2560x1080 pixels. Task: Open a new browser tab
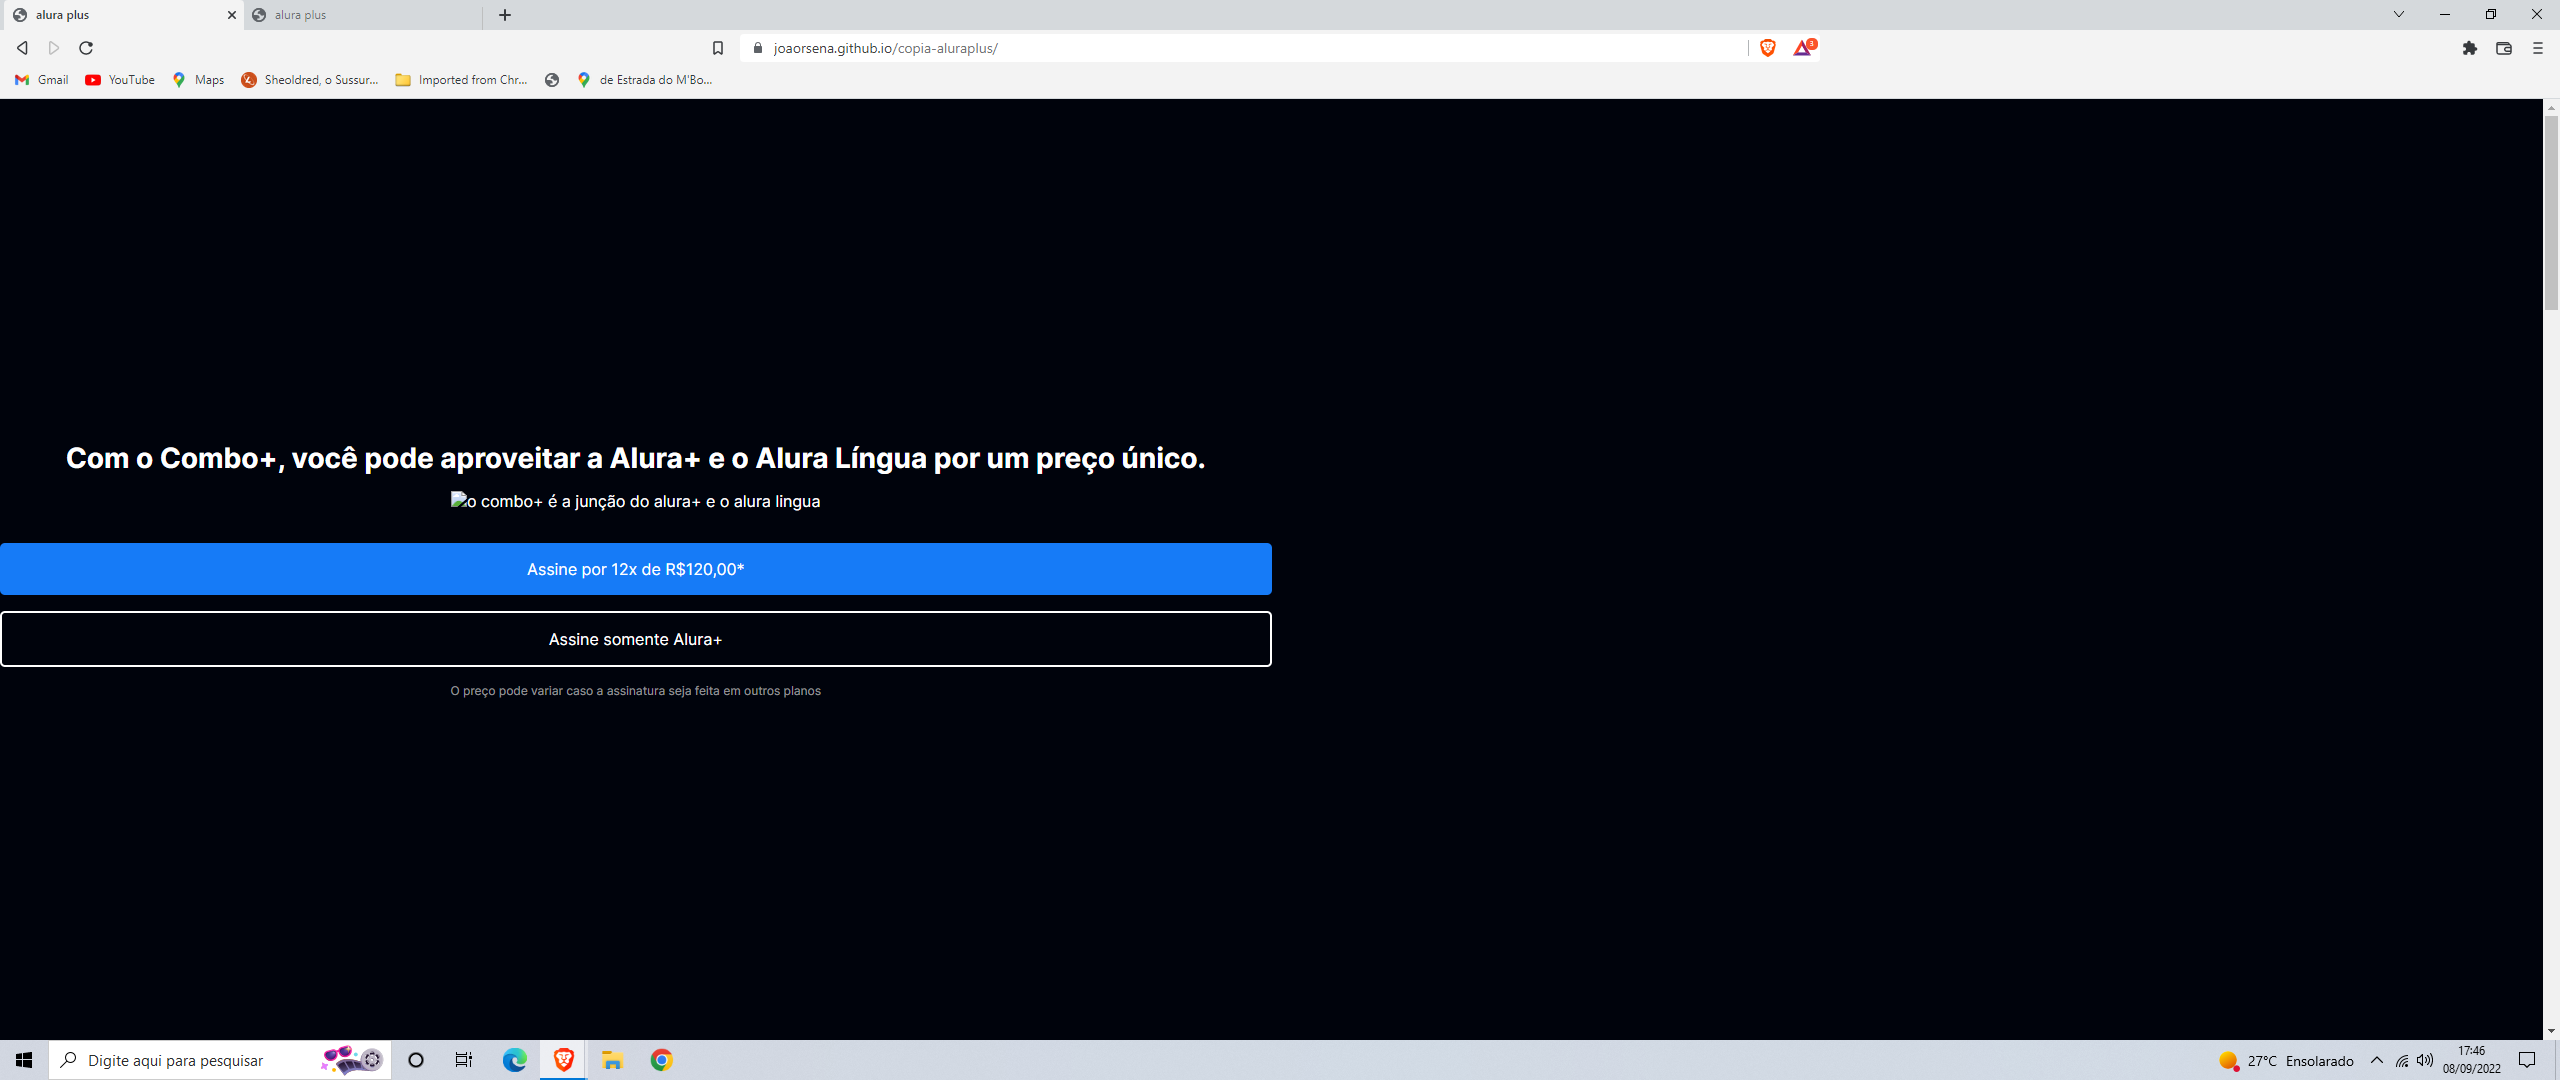505,15
